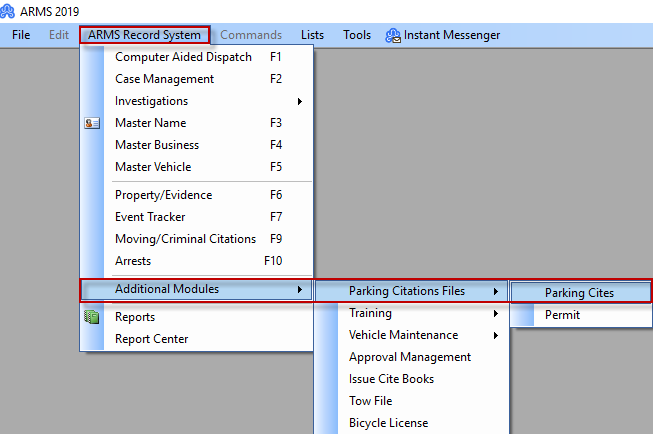Select Computer Aided Dispatch menu entry

pyautogui.click(x=197, y=57)
